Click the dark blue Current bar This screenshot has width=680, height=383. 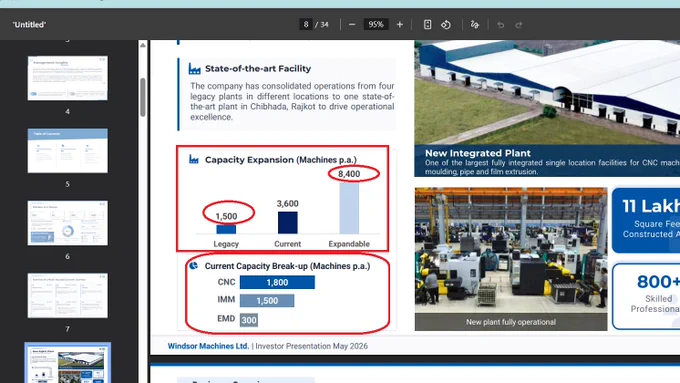click(288, 223)
